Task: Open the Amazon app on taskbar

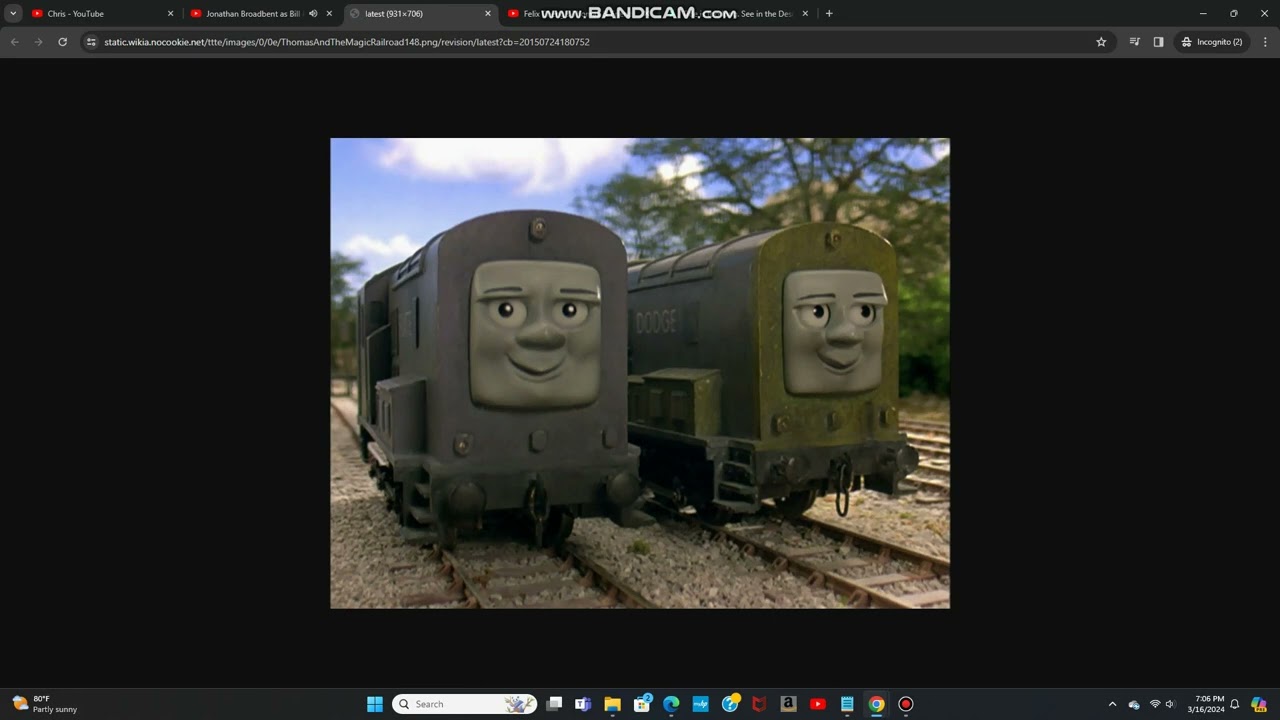Action: [788, 704]
